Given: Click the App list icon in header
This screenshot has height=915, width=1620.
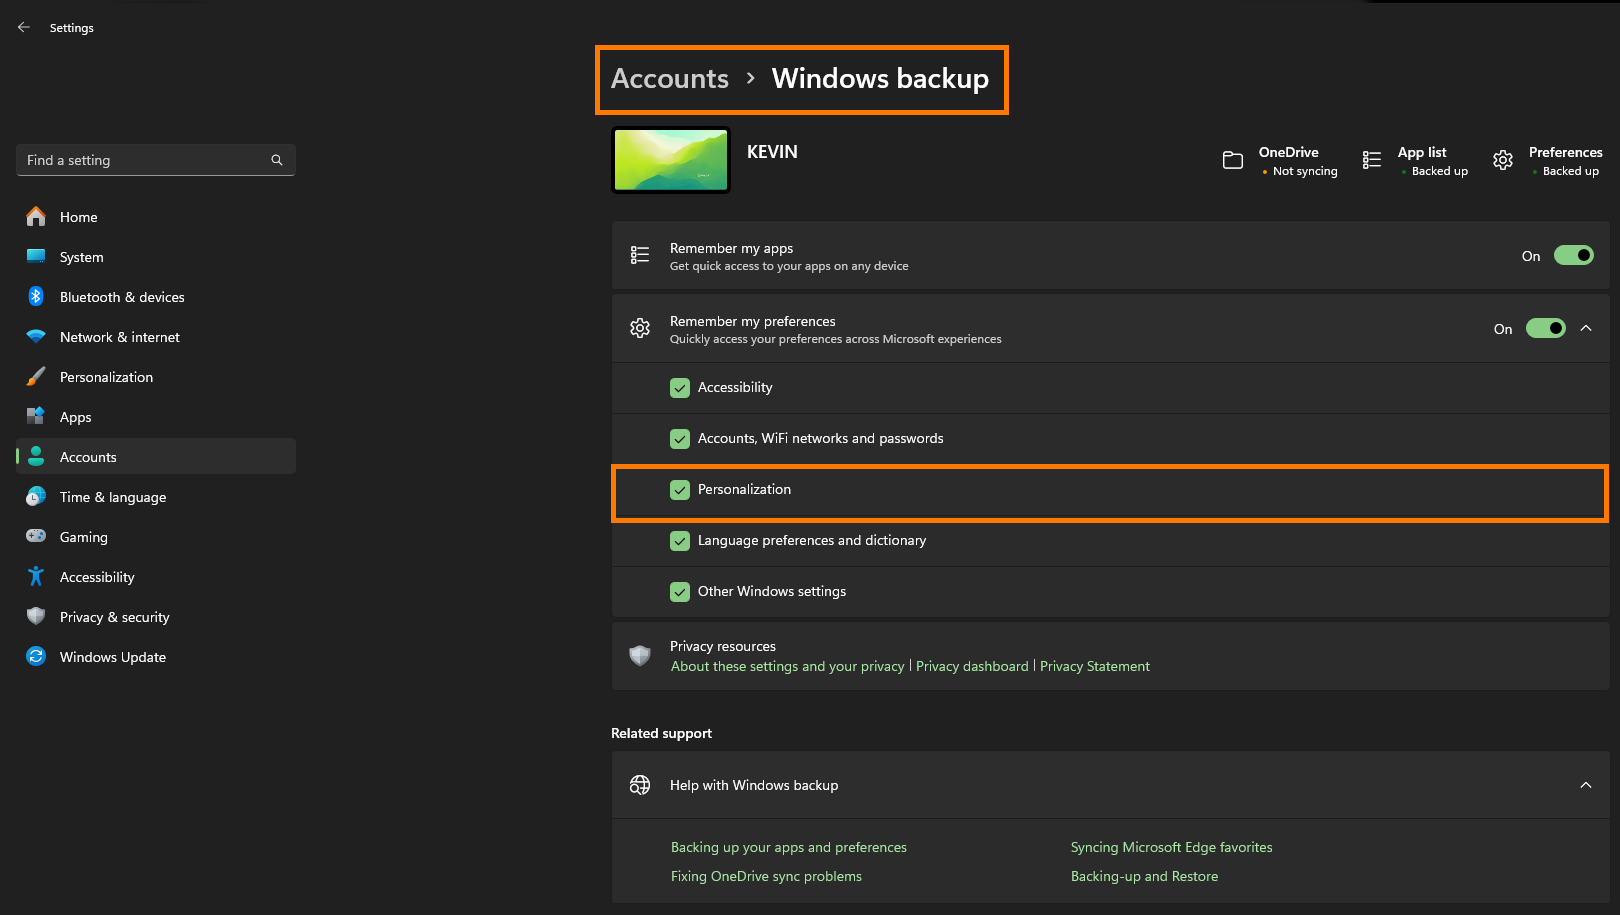Looking at the screenshot, I should point(1372,160).
